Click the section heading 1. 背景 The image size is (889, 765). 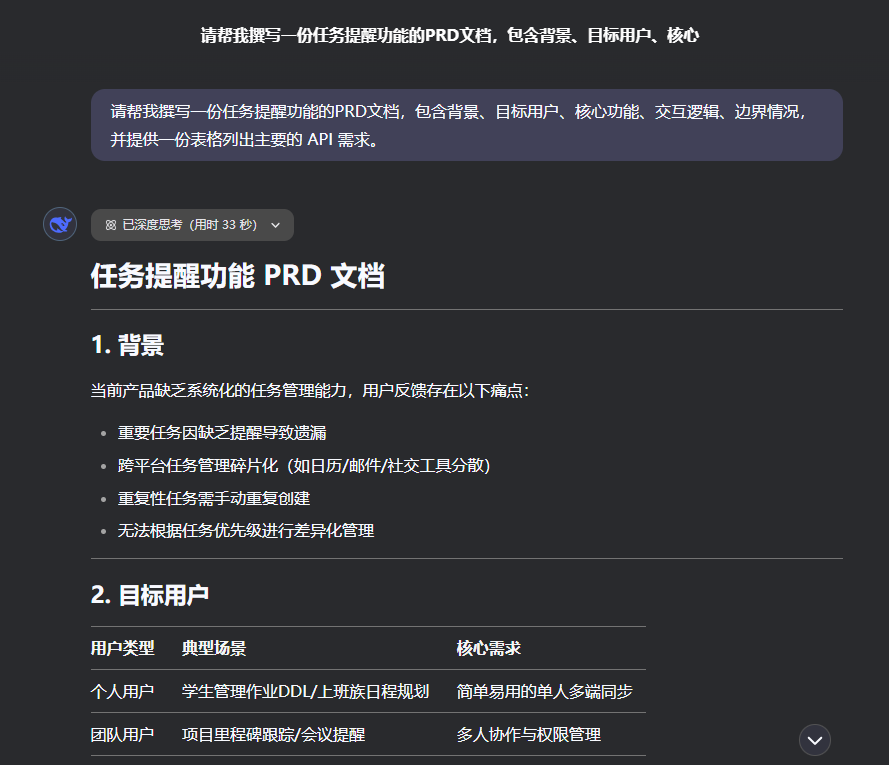click(x=129, y=345)
